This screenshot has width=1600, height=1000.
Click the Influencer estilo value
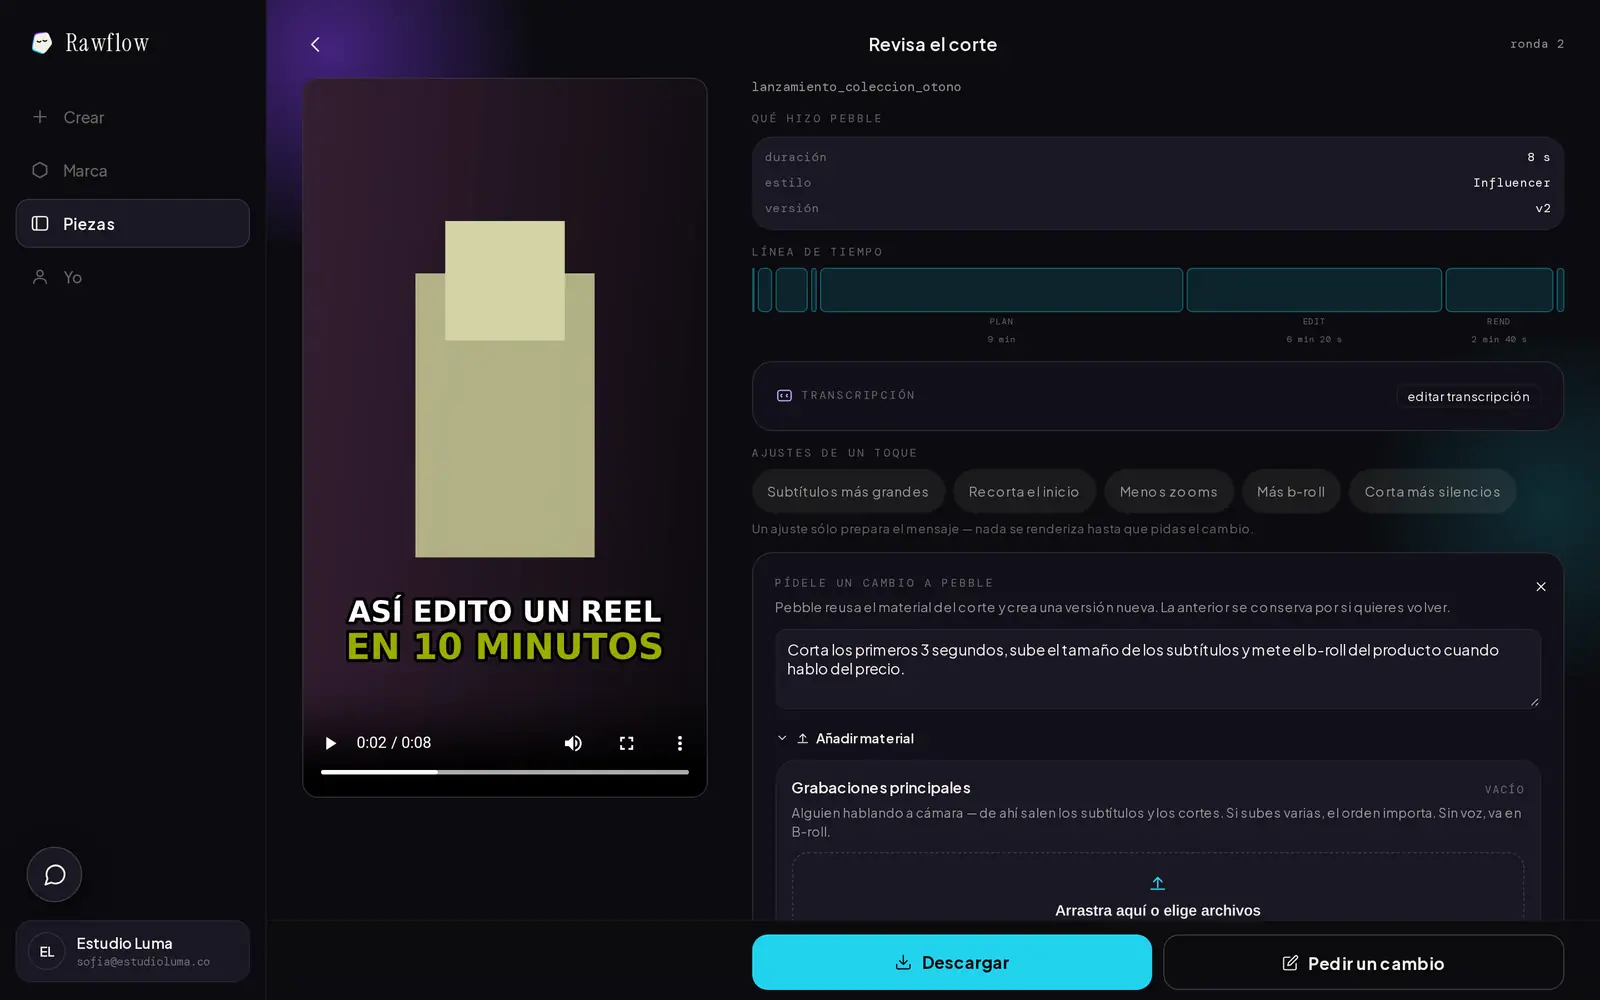1511,183
